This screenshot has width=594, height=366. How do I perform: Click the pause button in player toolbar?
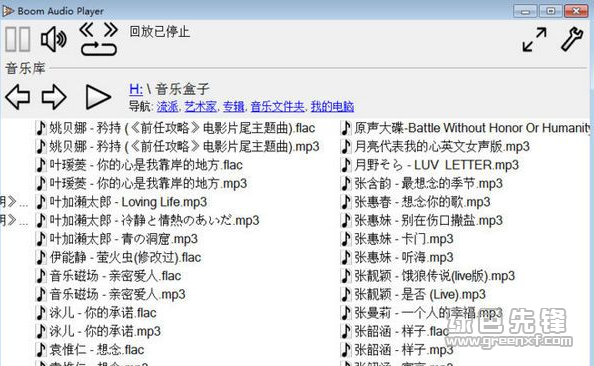[18, 39]
